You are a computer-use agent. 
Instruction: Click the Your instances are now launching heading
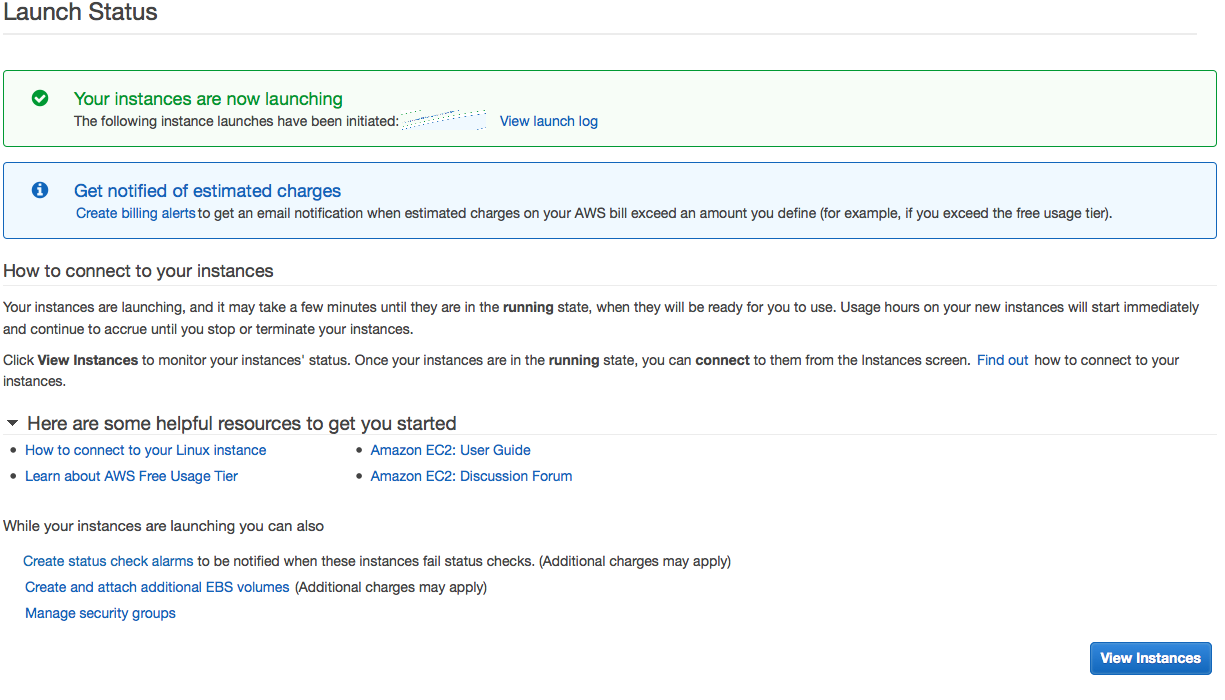point(208,98)
